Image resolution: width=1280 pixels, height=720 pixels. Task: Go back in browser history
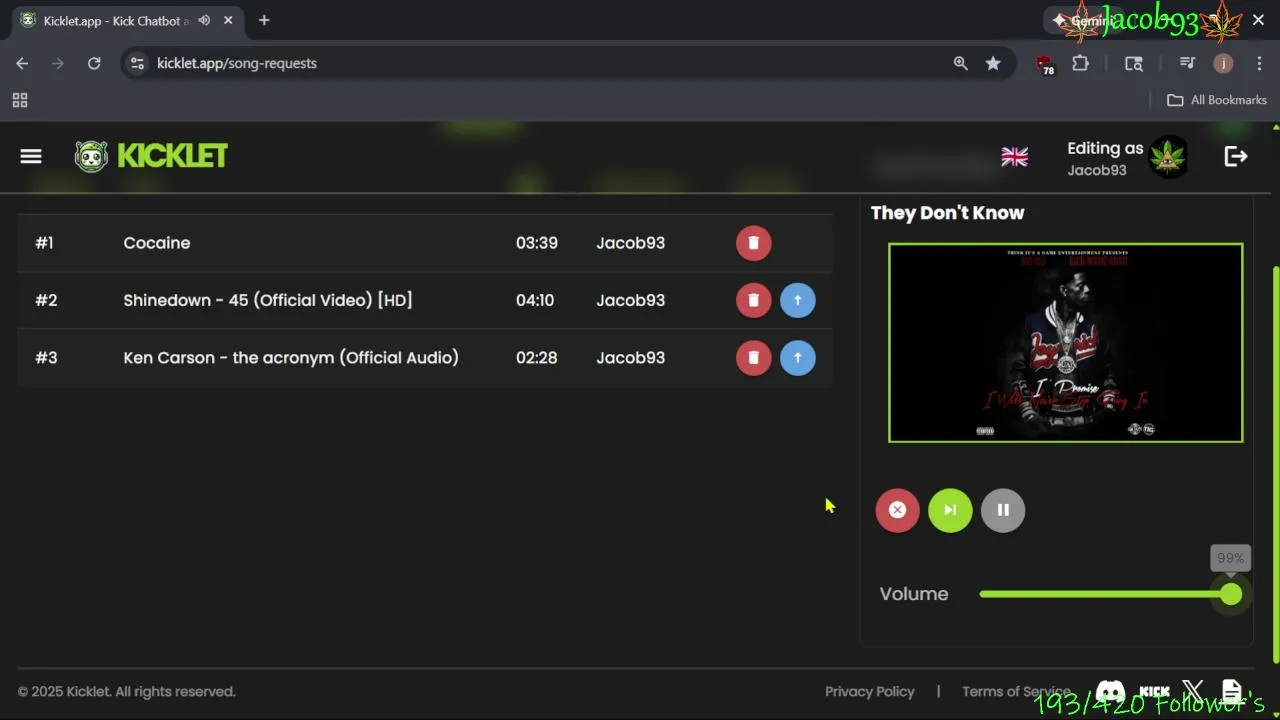tap(22, 63)
